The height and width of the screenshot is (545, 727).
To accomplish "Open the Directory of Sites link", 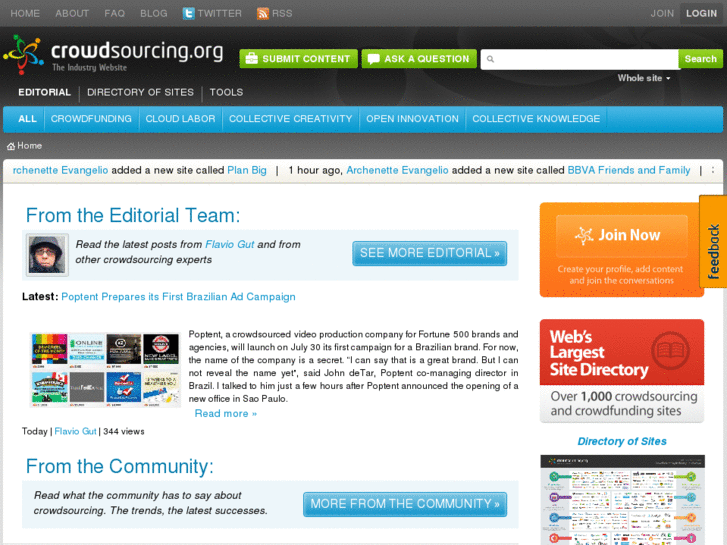I will click(621, 442).
